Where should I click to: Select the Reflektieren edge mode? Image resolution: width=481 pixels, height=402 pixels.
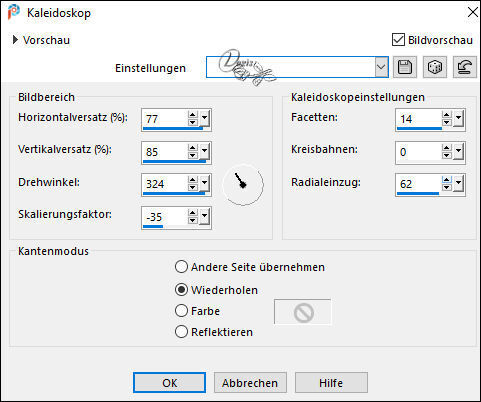pyautogui.click(x=181, y=332)
